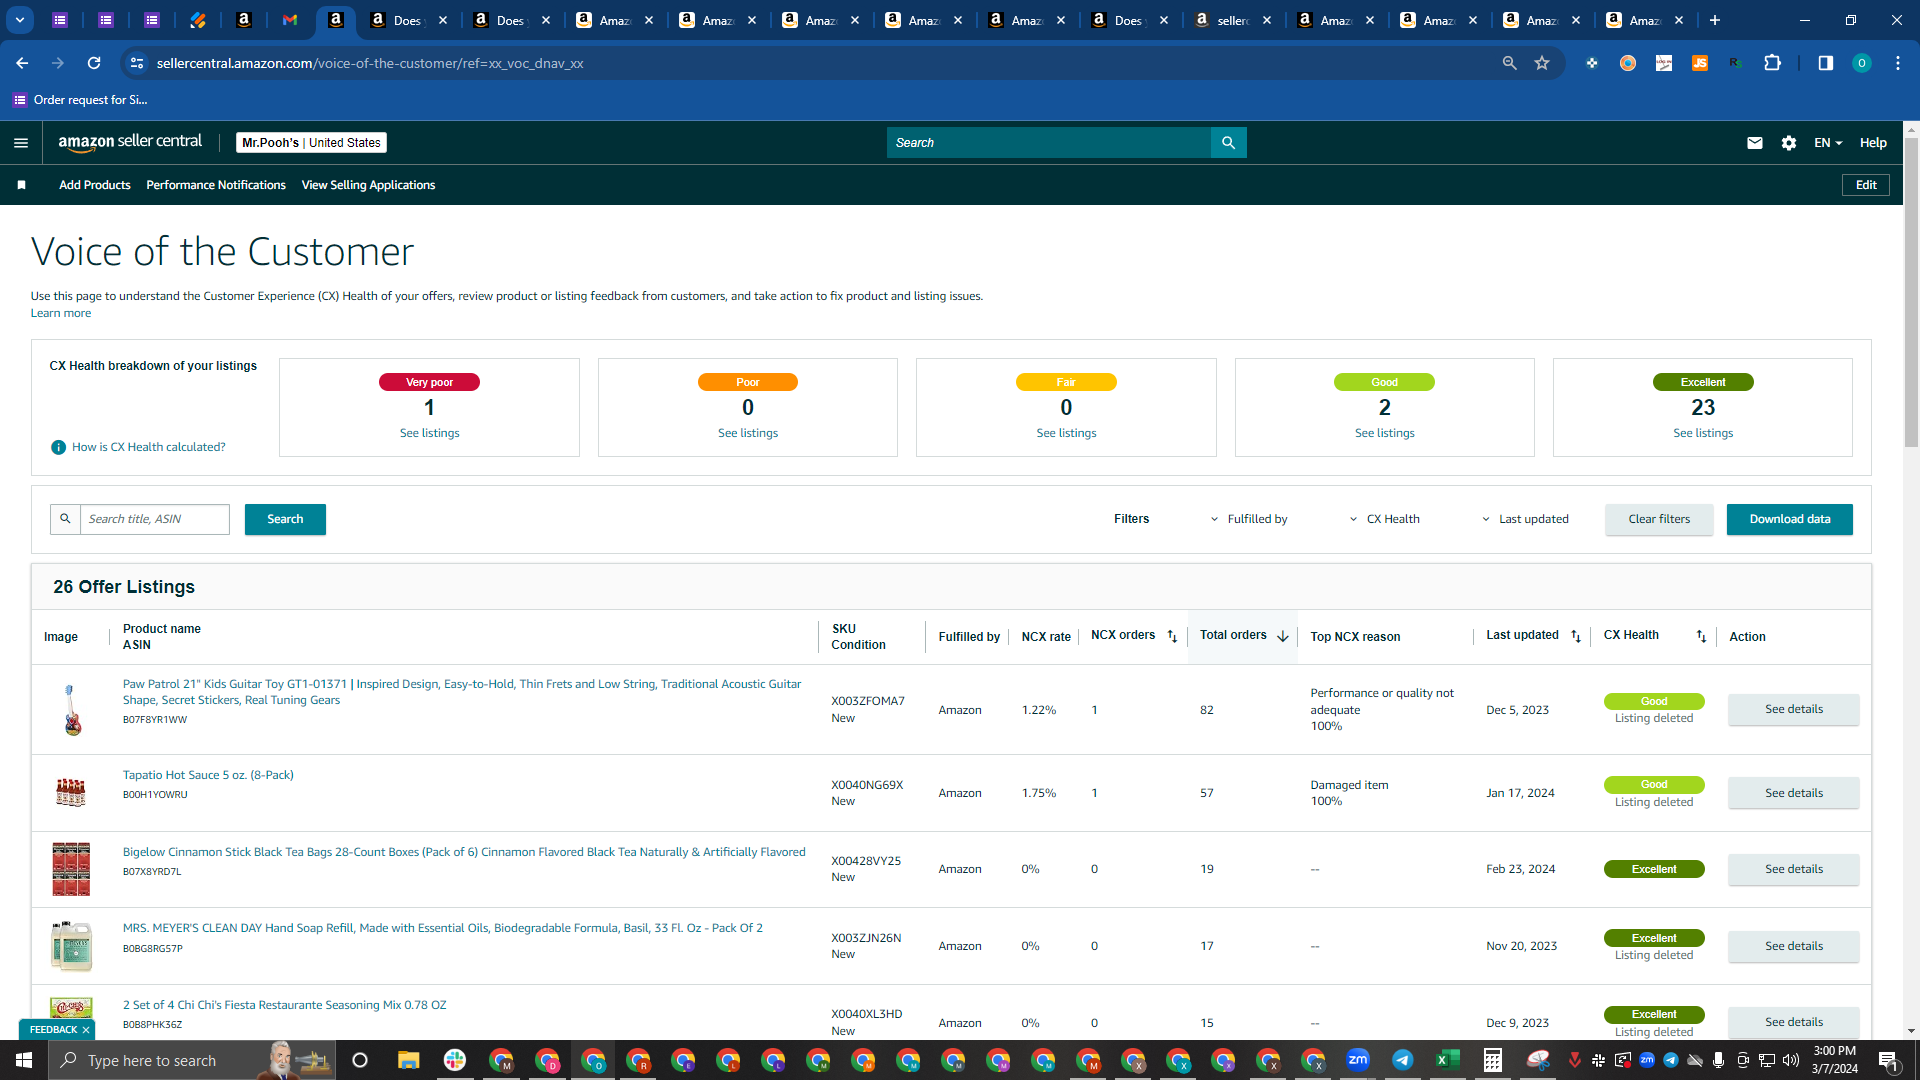Open View Selling Applications menu item

tap(368, 185)
